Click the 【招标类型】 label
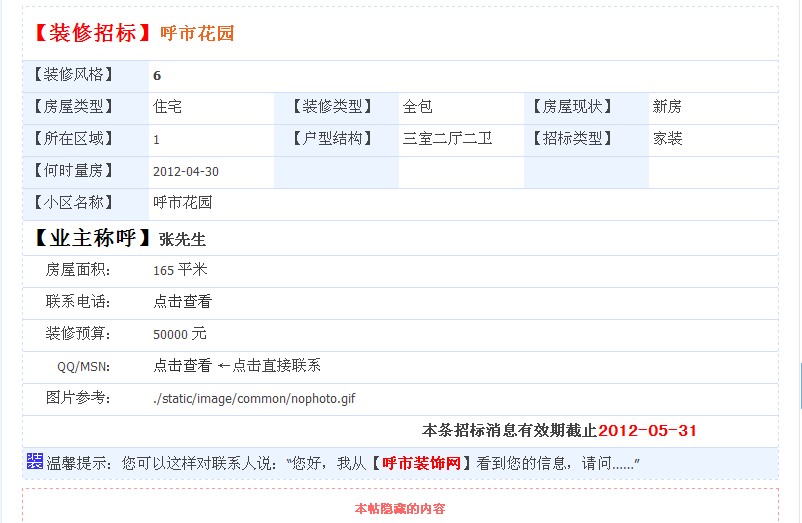The height and width of the screenshot is (523, 802). point(572,139)
